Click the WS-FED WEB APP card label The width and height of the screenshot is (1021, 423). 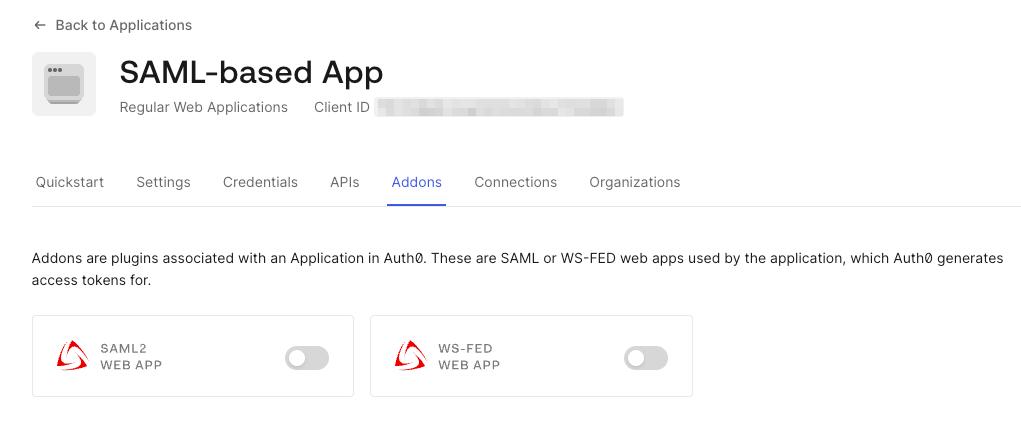(469, 357)
